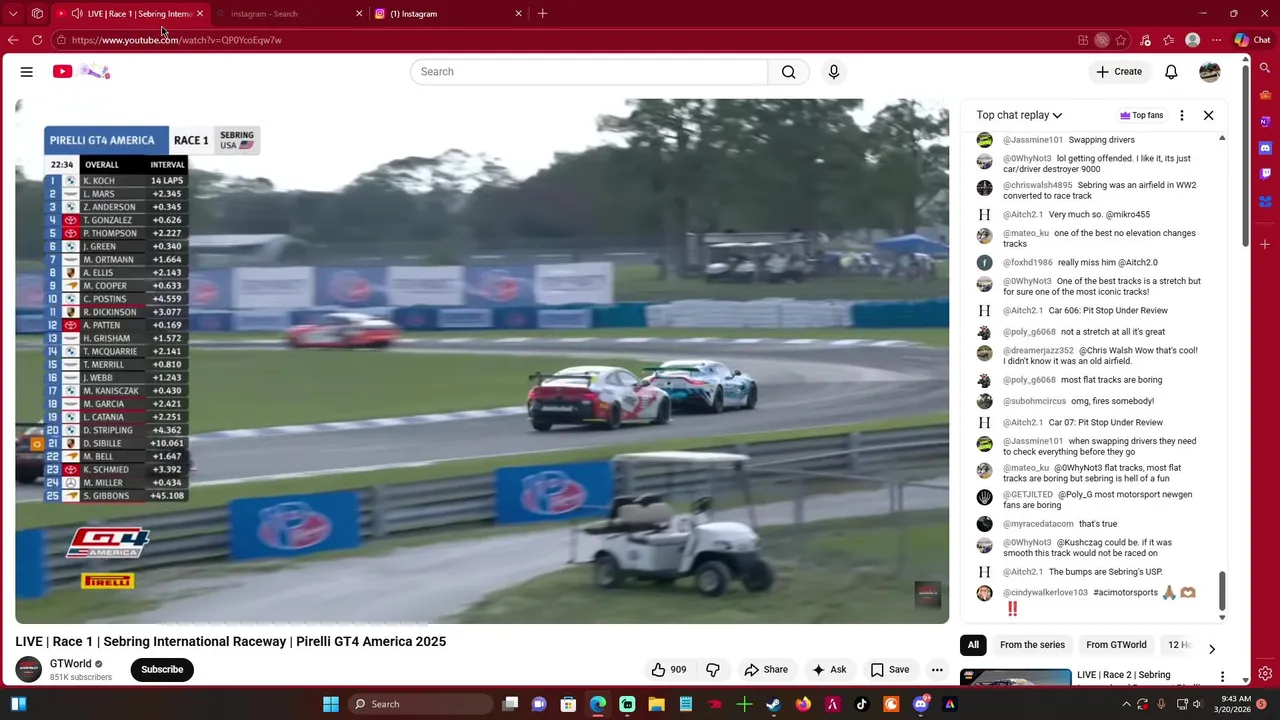Save the video to a playlist
This screenshot has width=1280, height=720.
click(890, 670)
